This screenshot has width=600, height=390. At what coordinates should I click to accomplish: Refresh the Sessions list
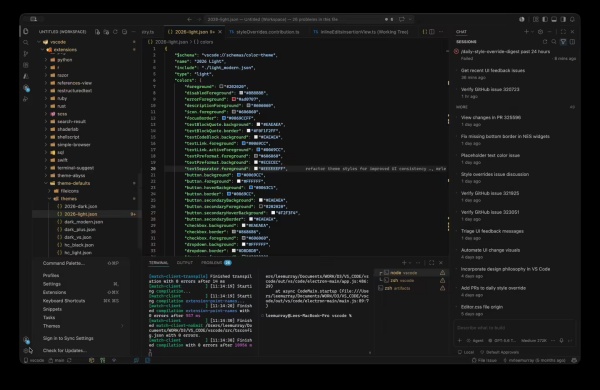(545, 42)
